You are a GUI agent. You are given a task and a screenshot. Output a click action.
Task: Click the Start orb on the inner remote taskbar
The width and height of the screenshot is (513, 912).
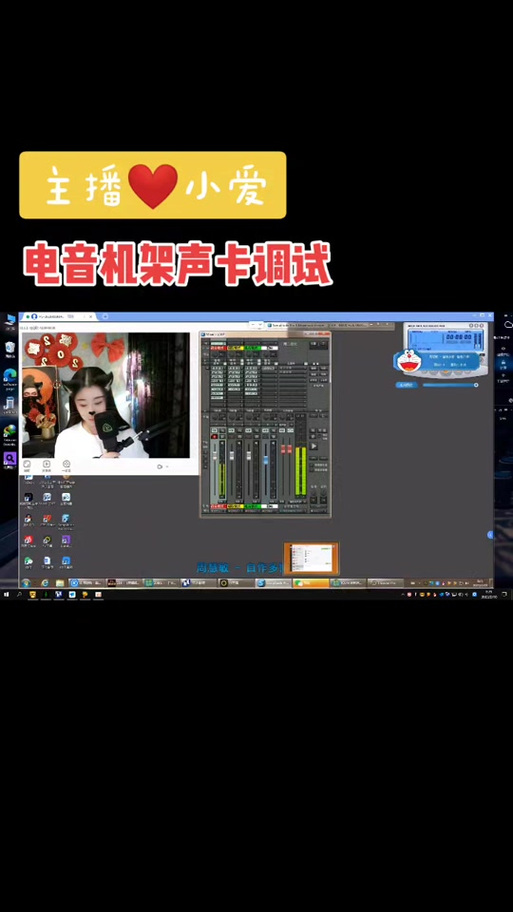26,583
